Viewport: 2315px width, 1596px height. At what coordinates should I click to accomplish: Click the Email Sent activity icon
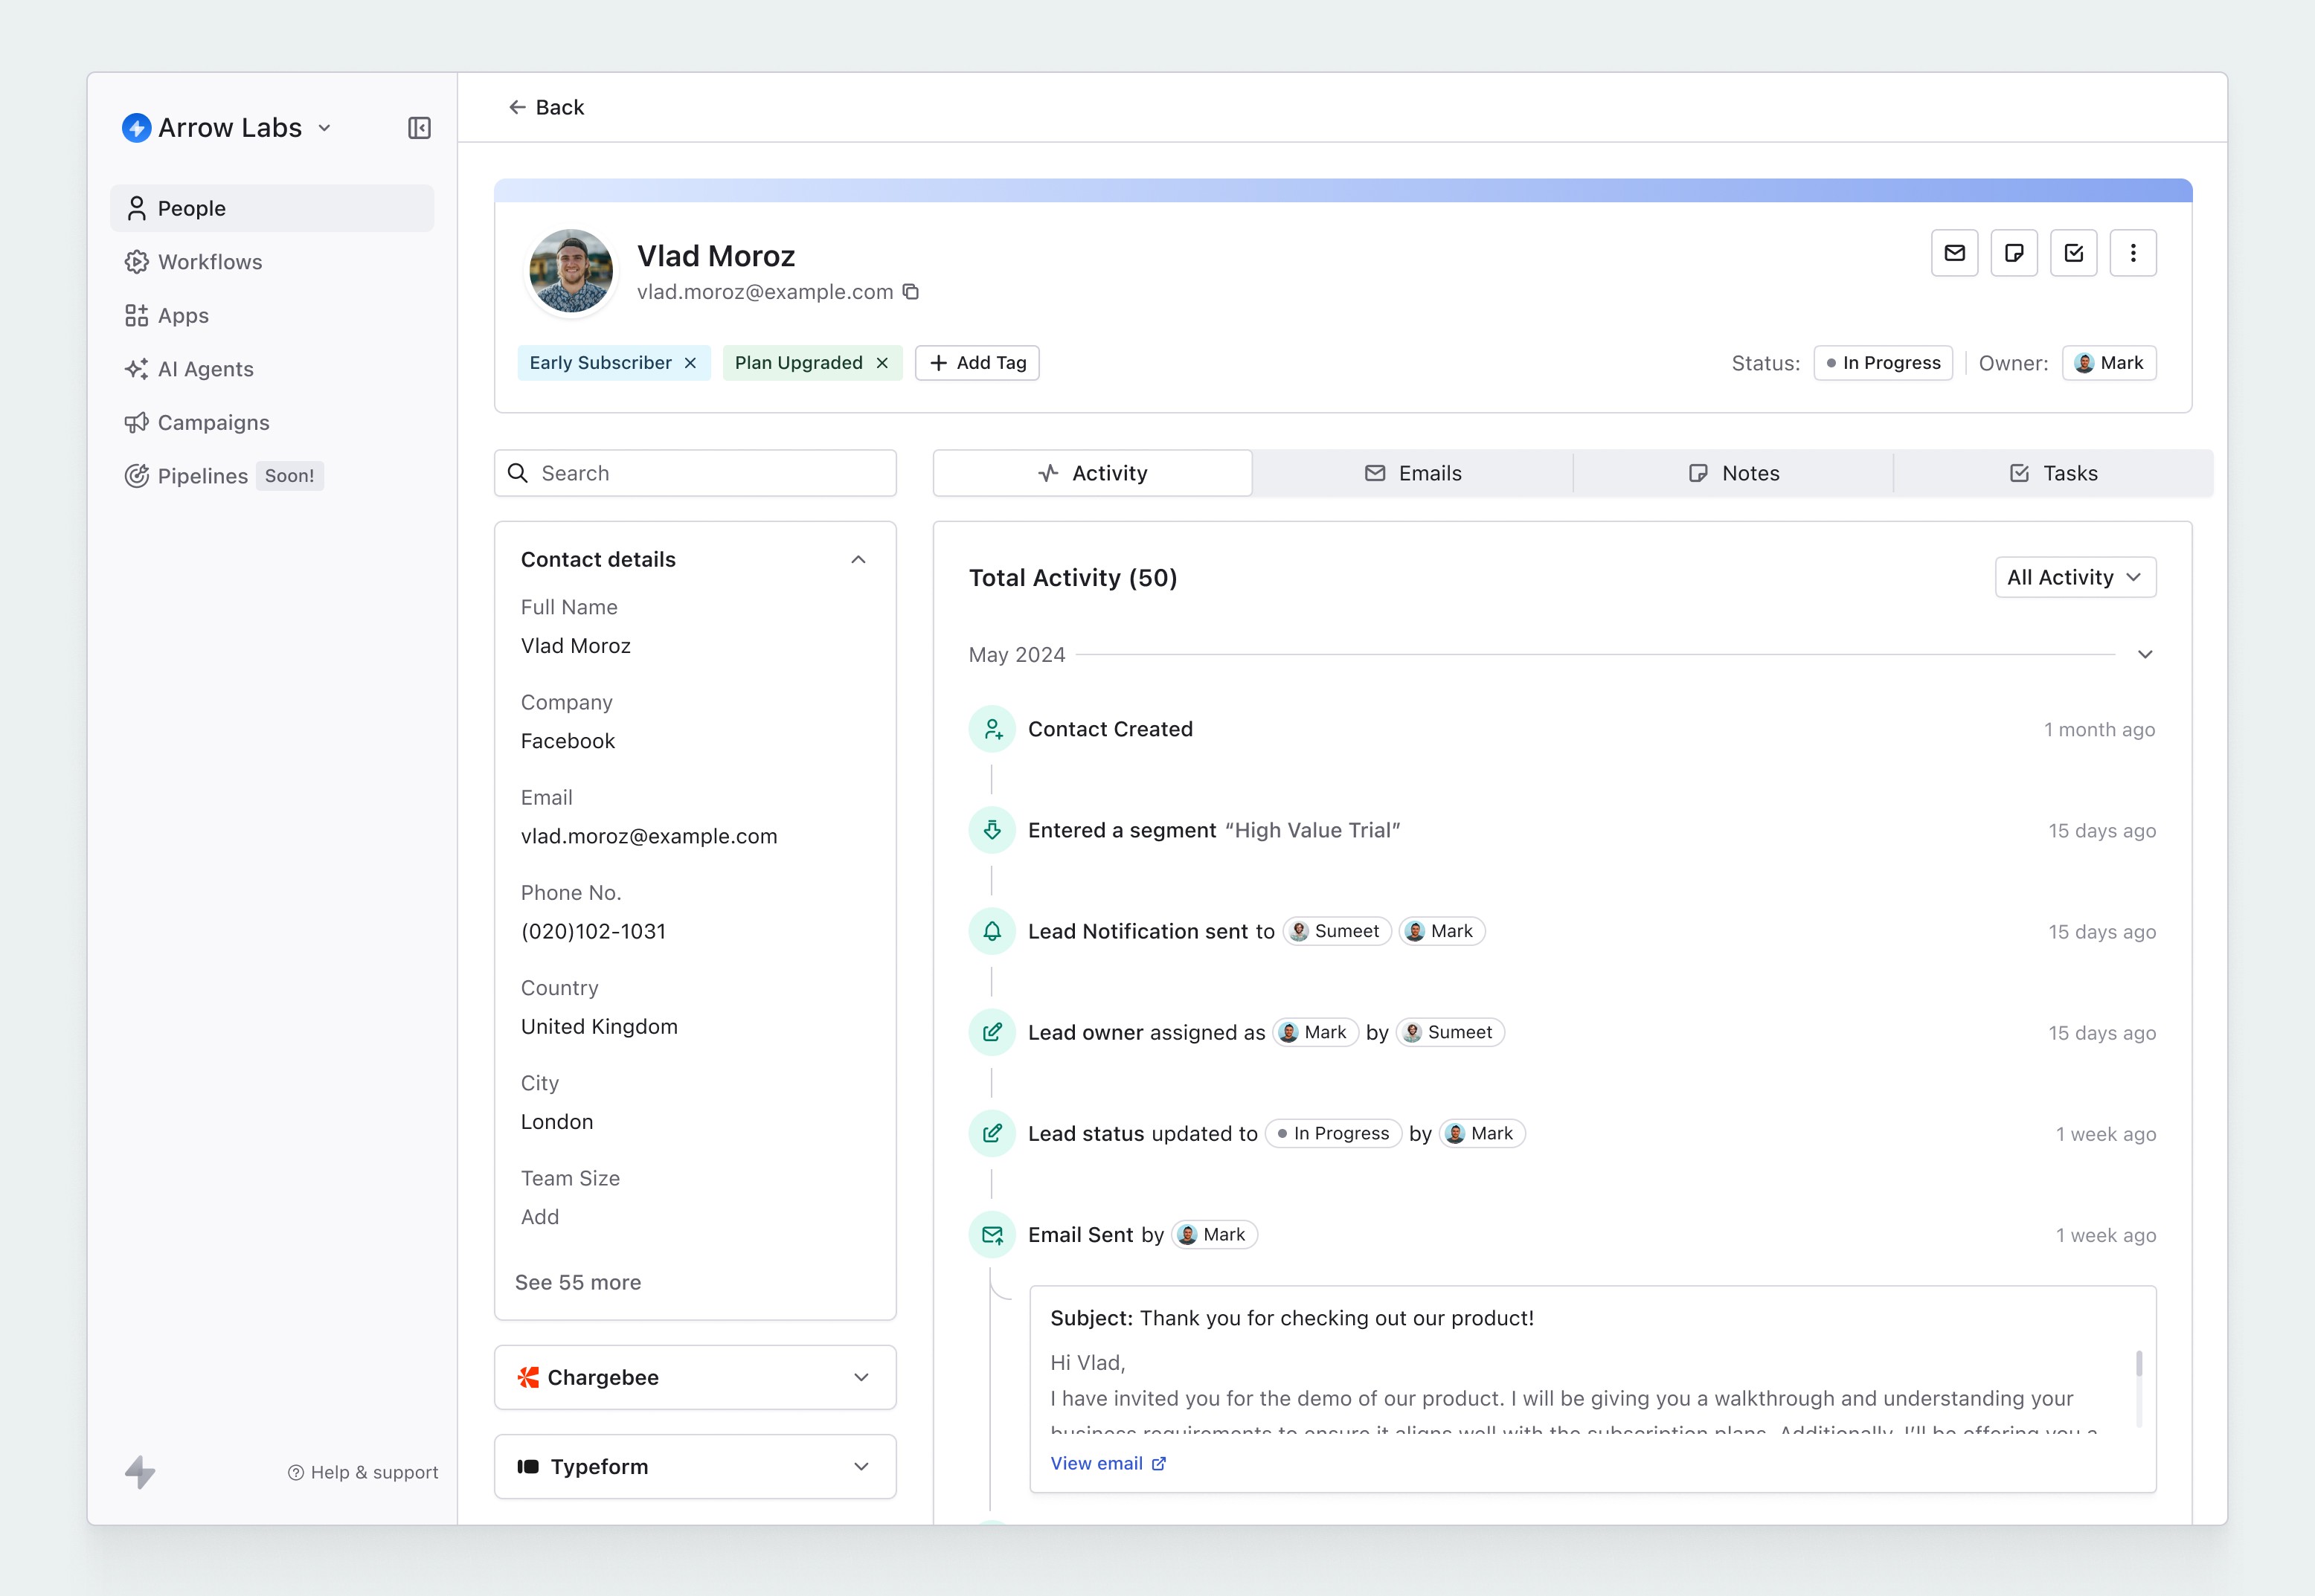pyautogui.click(x=992, y=1235)
